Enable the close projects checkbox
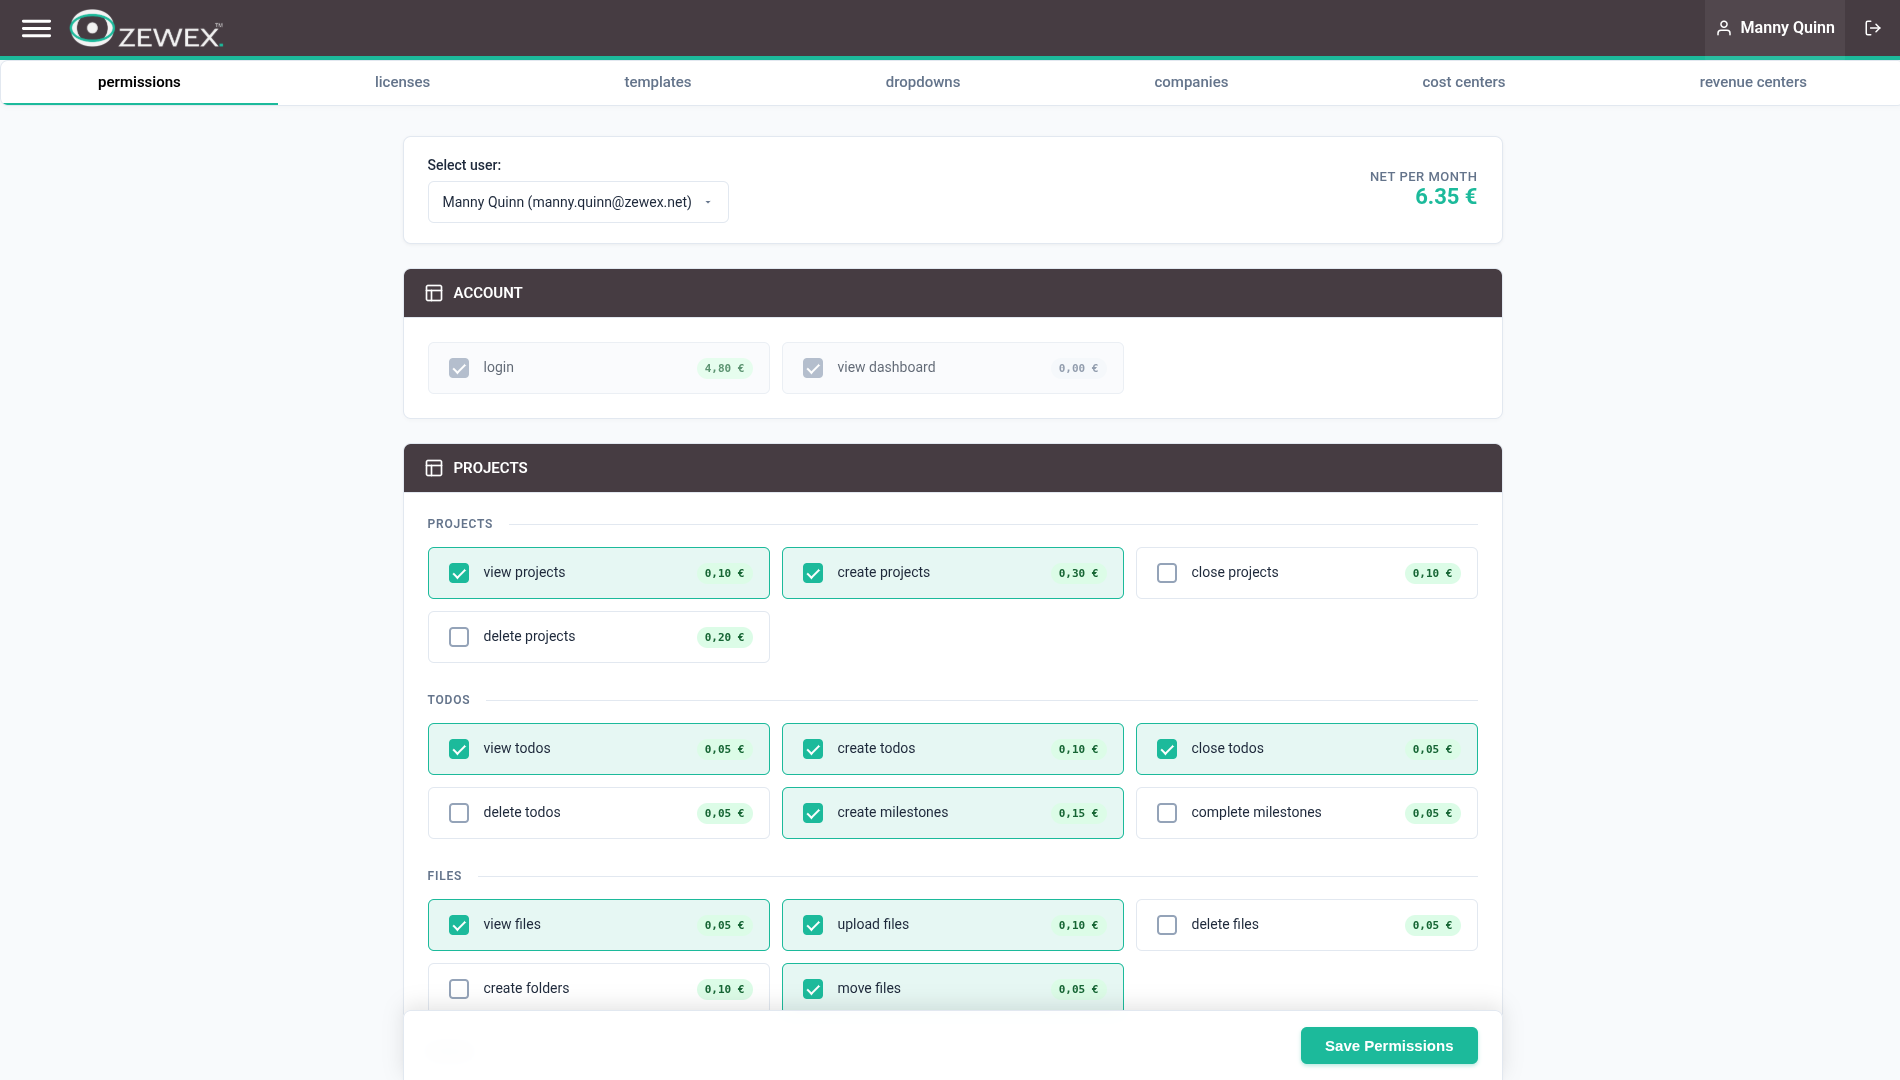The height and width of the screenshot is (1080, 1900). 1167,573
